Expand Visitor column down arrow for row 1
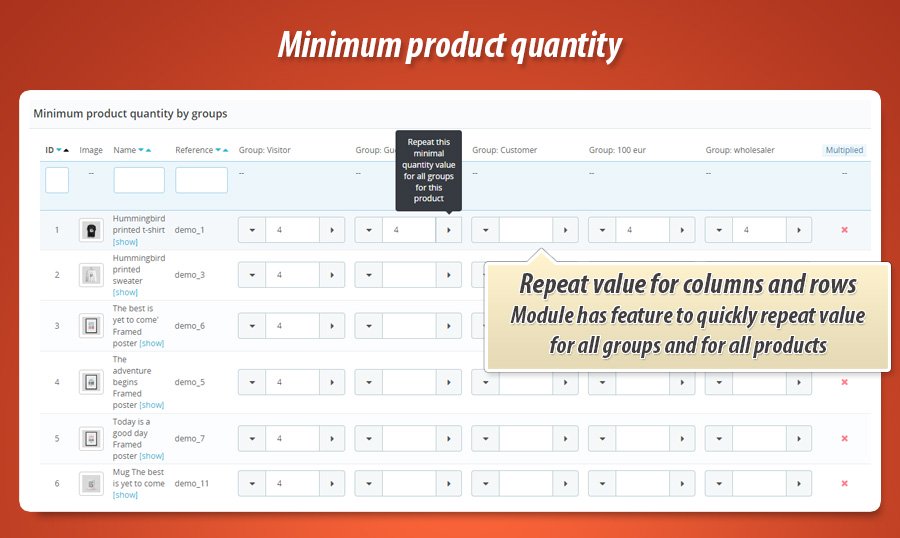This screenshot has width=900, height=538. (252, 230)
